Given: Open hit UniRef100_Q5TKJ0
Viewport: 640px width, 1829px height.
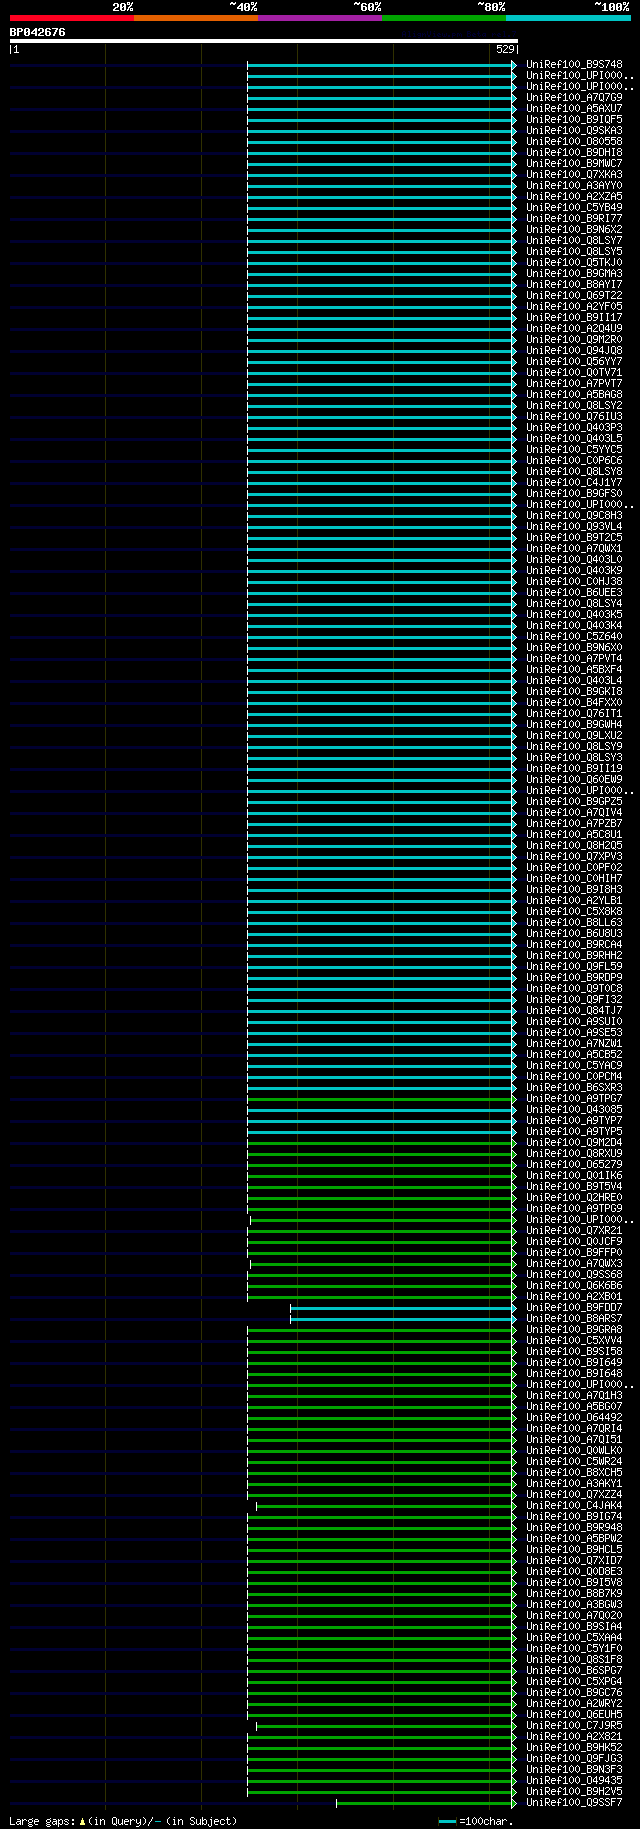Looking at the screenshot, I should [x=574, y=263].
